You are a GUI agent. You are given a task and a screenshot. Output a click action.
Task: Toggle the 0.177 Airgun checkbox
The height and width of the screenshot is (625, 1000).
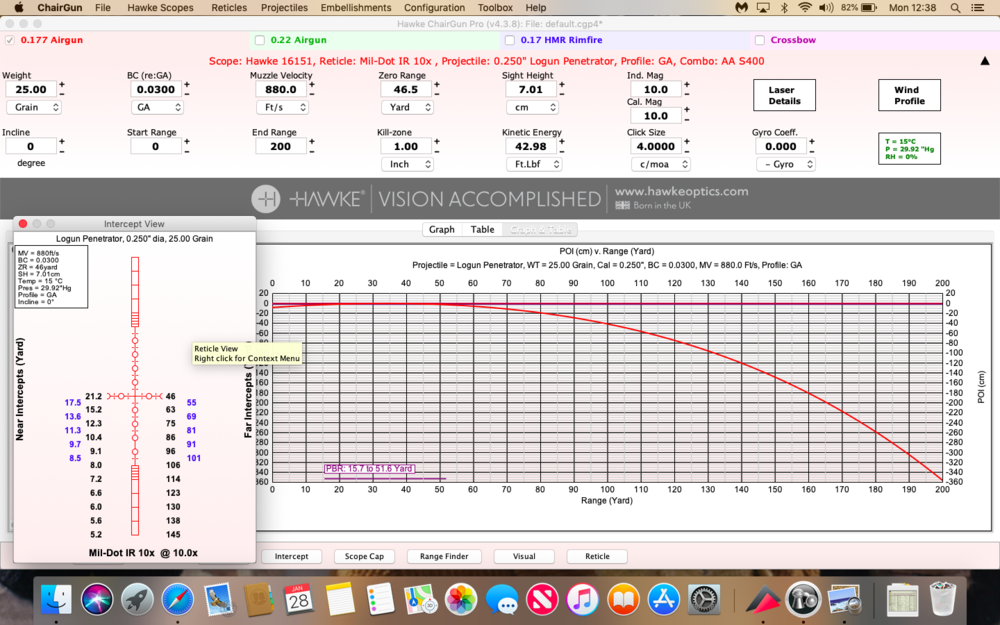pyautogui.click(x=10, y=40)
